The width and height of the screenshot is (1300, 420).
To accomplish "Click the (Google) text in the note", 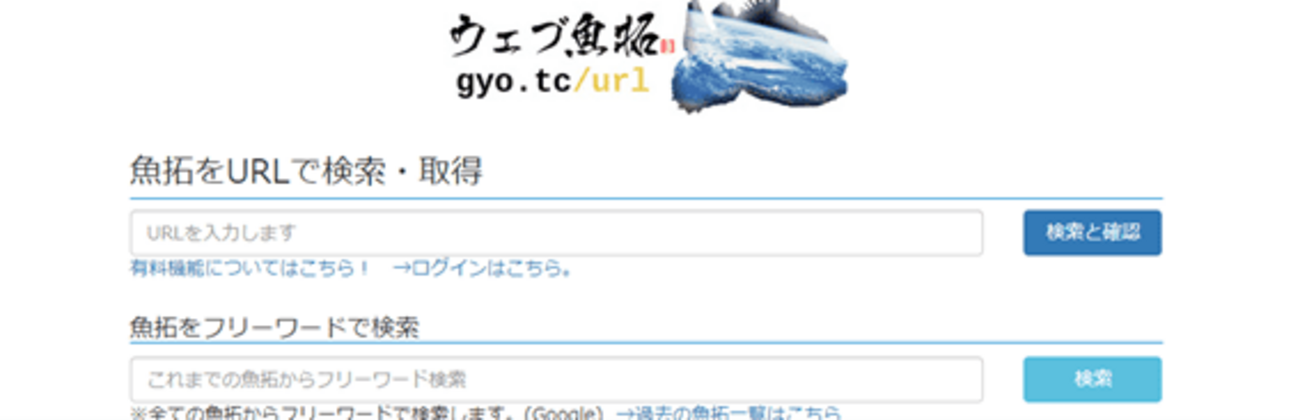I will coord(563,412).
